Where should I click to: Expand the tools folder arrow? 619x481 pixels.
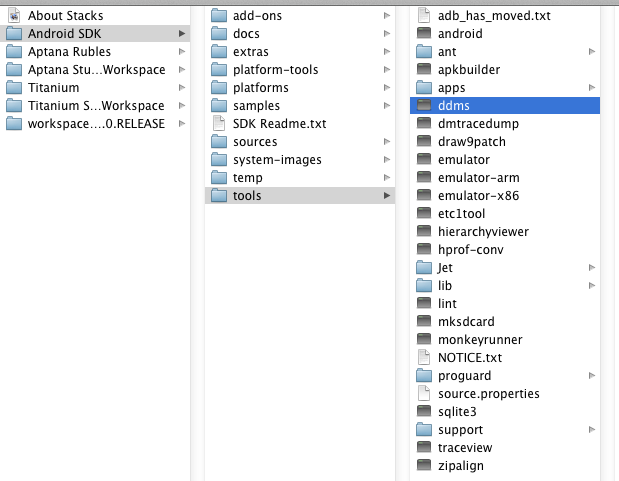pos(387,196)
